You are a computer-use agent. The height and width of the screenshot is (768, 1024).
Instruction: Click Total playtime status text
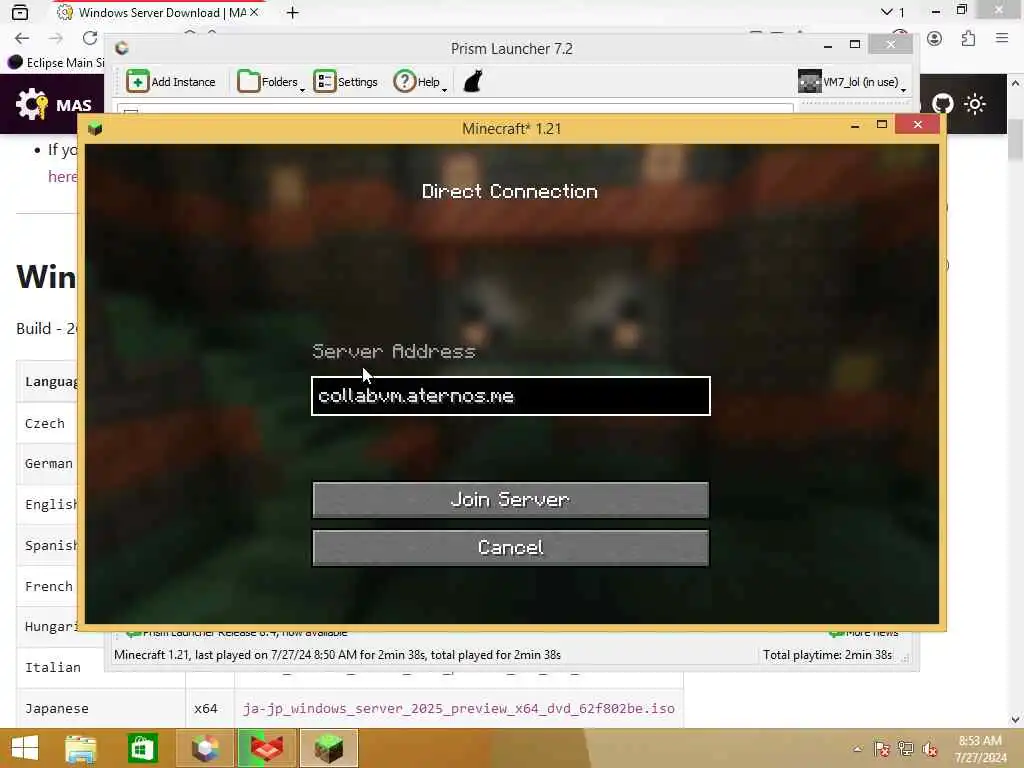[827, 655]
